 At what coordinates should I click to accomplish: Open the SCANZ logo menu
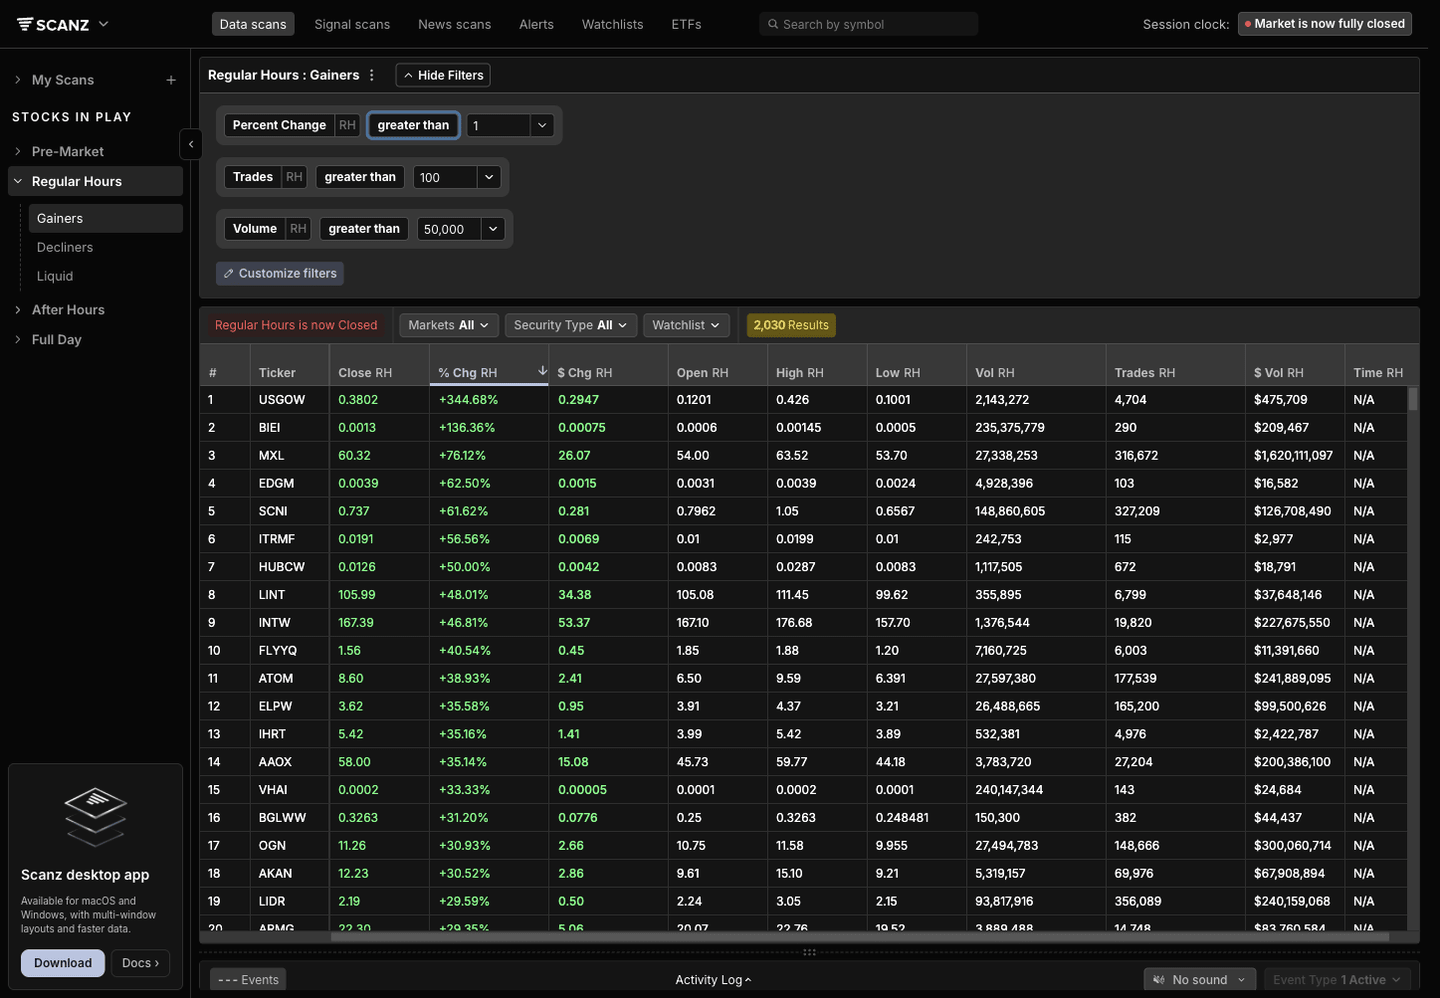[62, 24]
